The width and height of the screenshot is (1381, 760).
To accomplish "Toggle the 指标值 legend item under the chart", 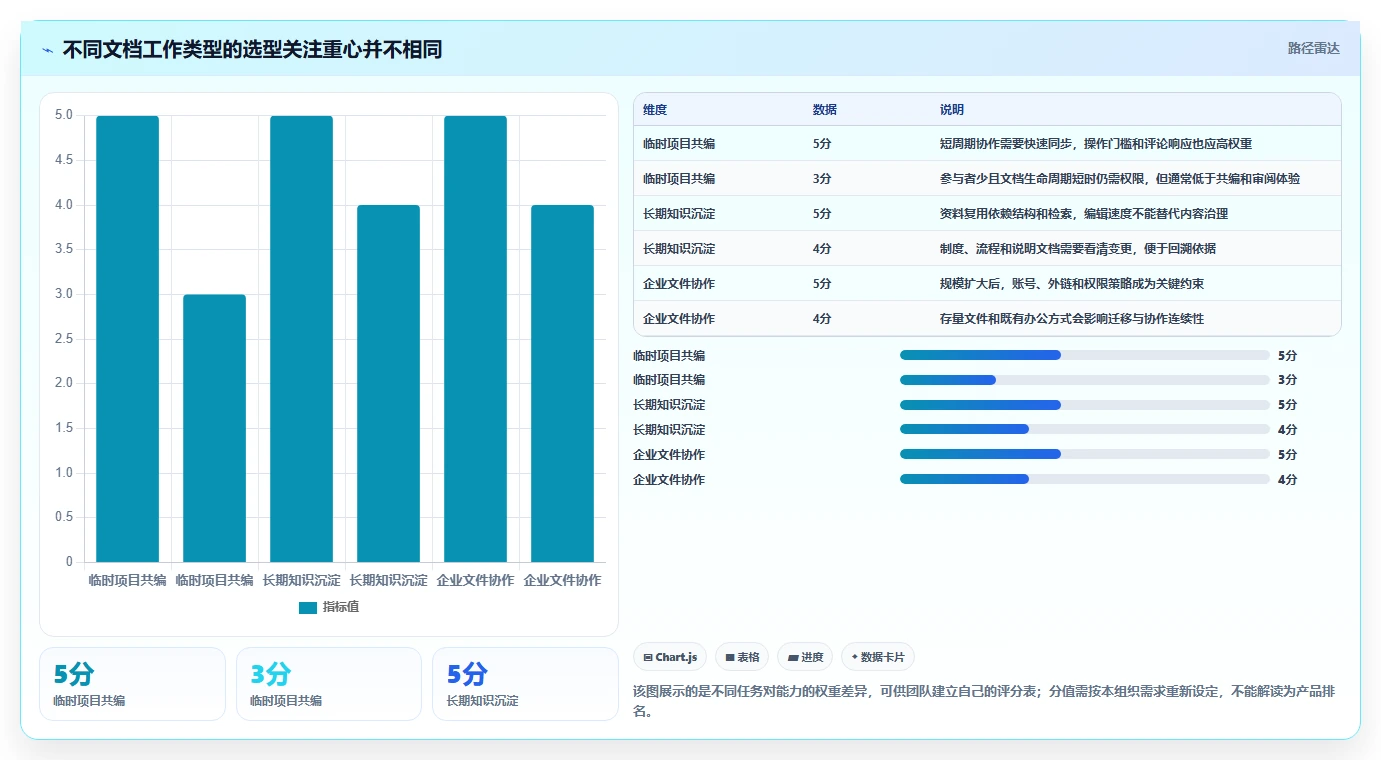I will click(329, 607).
